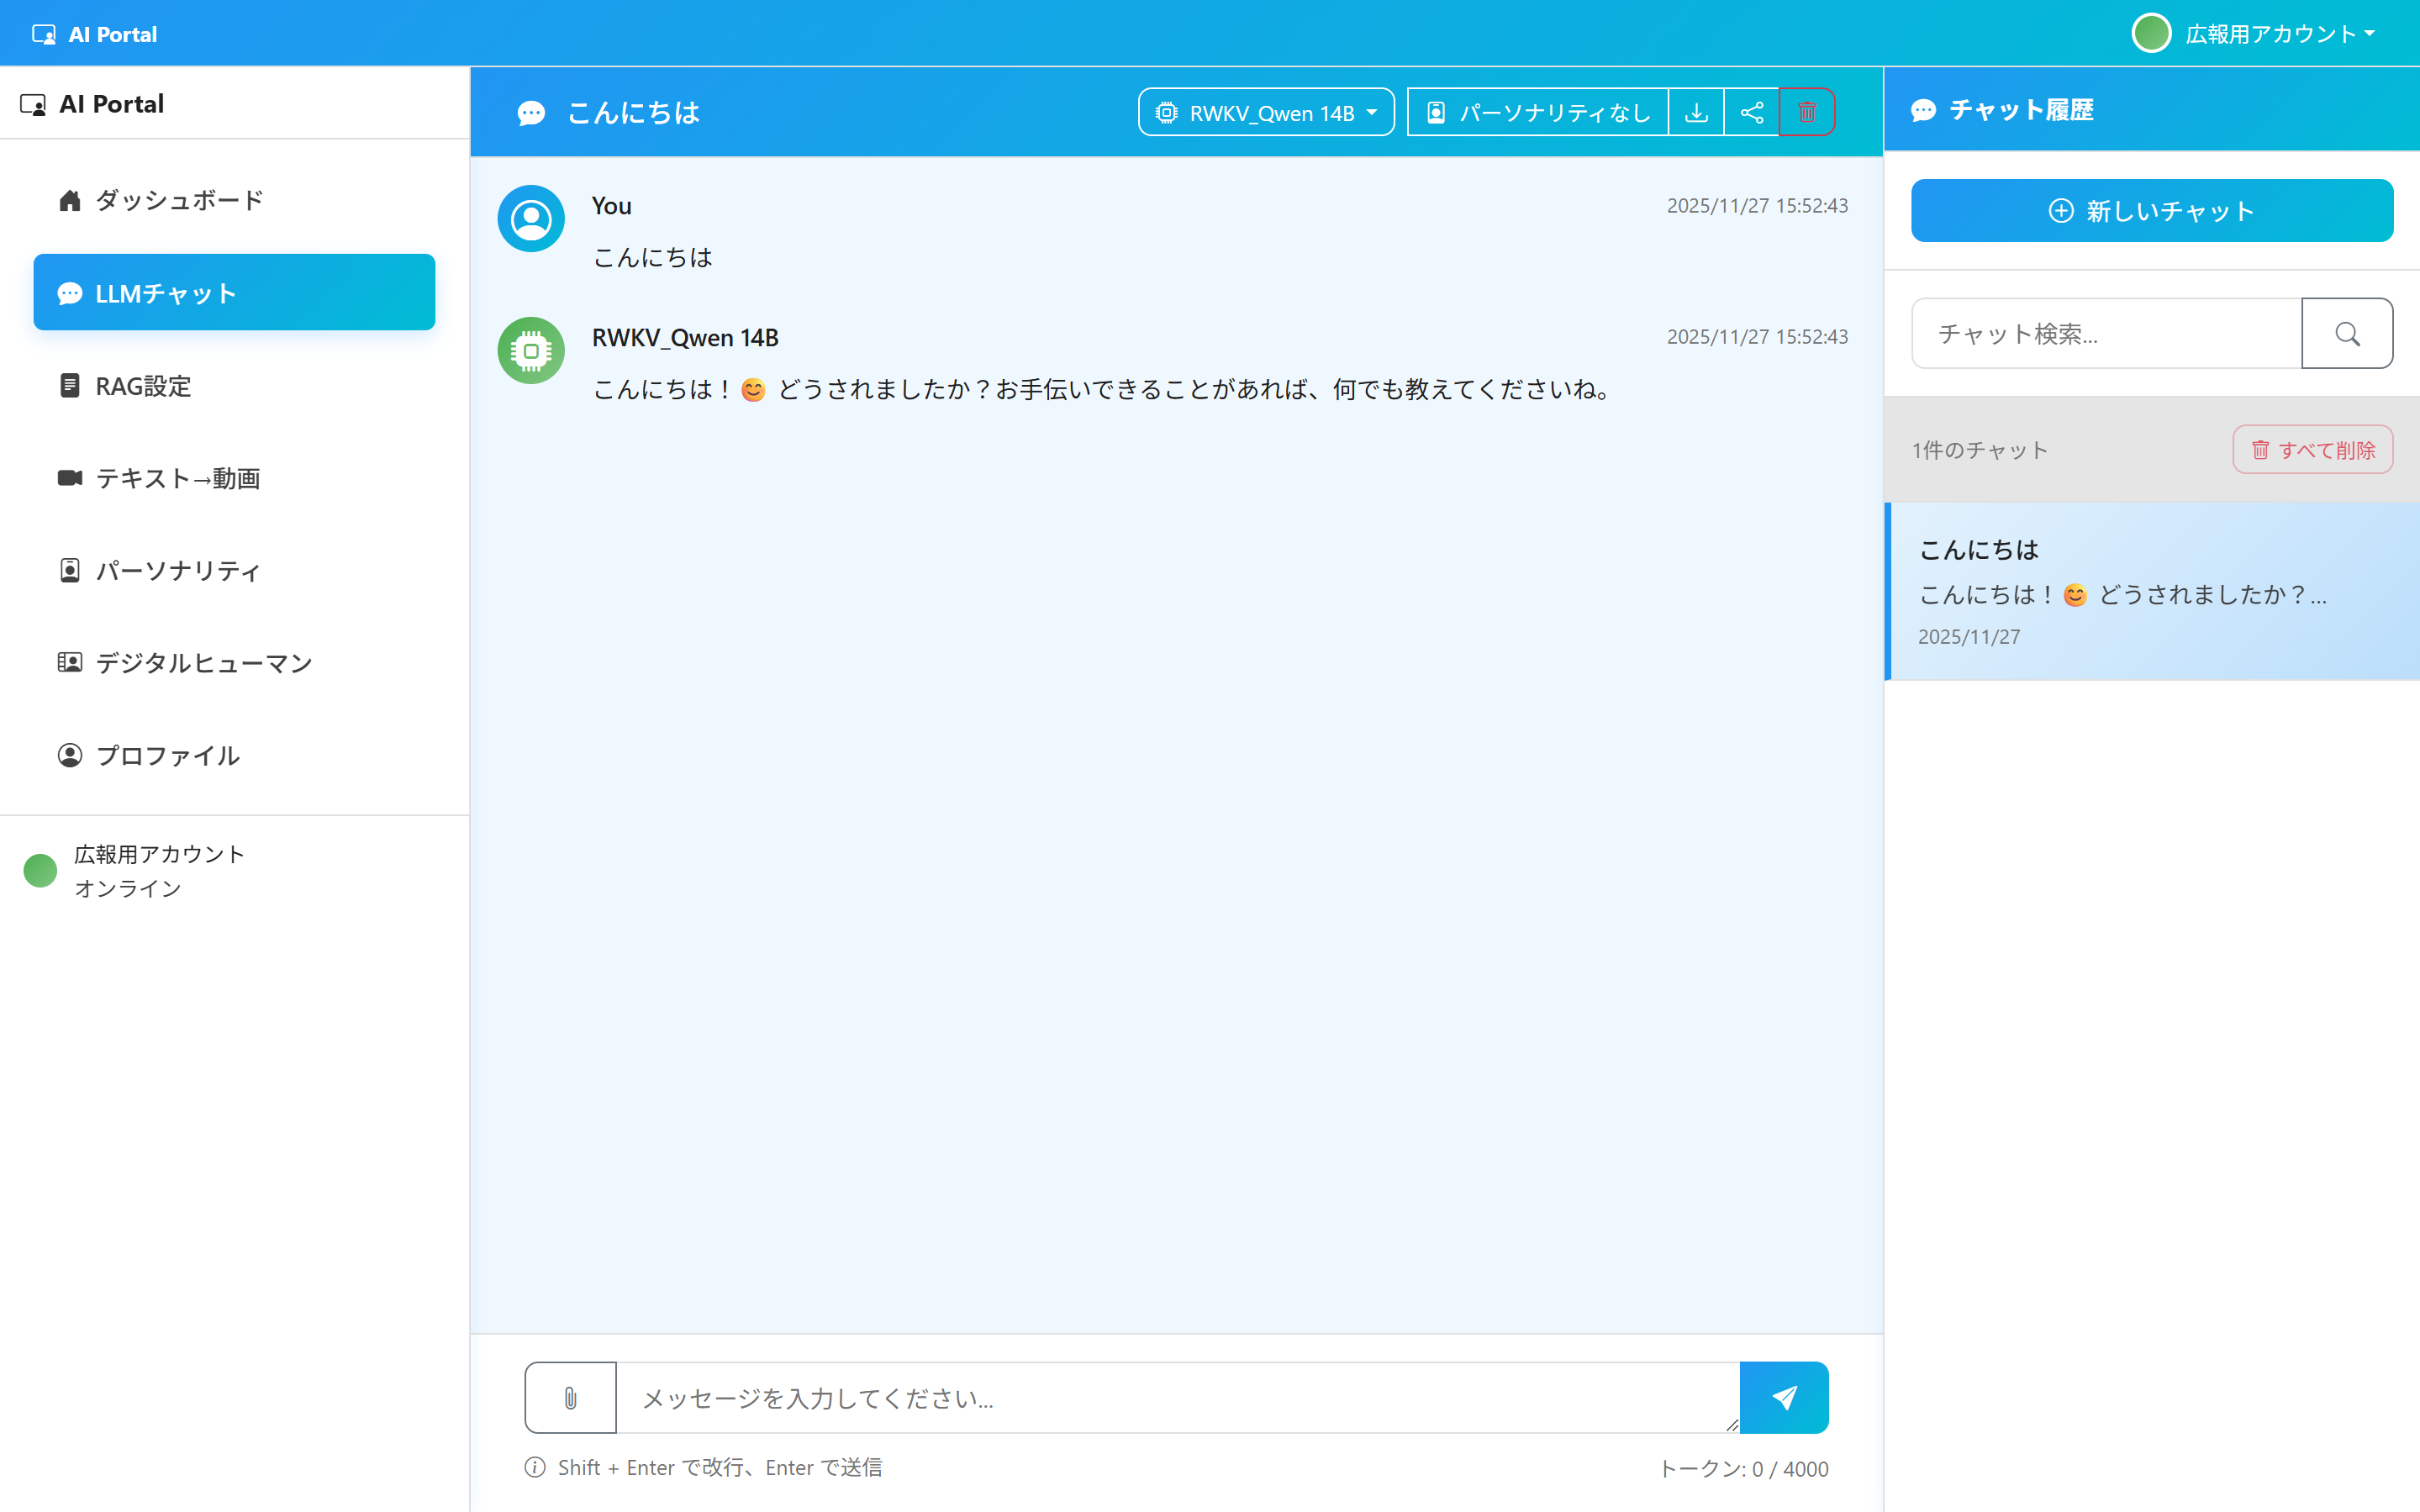Expand the 広報用アカウント account menu
The width and height of the screenshot is (2420, 1512).
pos(2256,33)
